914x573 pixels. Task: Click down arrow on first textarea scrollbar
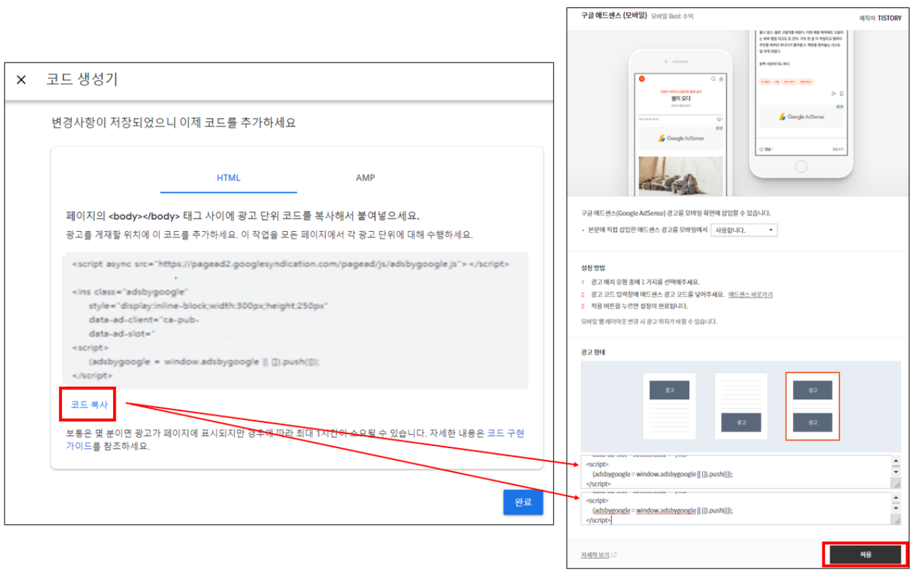click(x=896, y=472)
